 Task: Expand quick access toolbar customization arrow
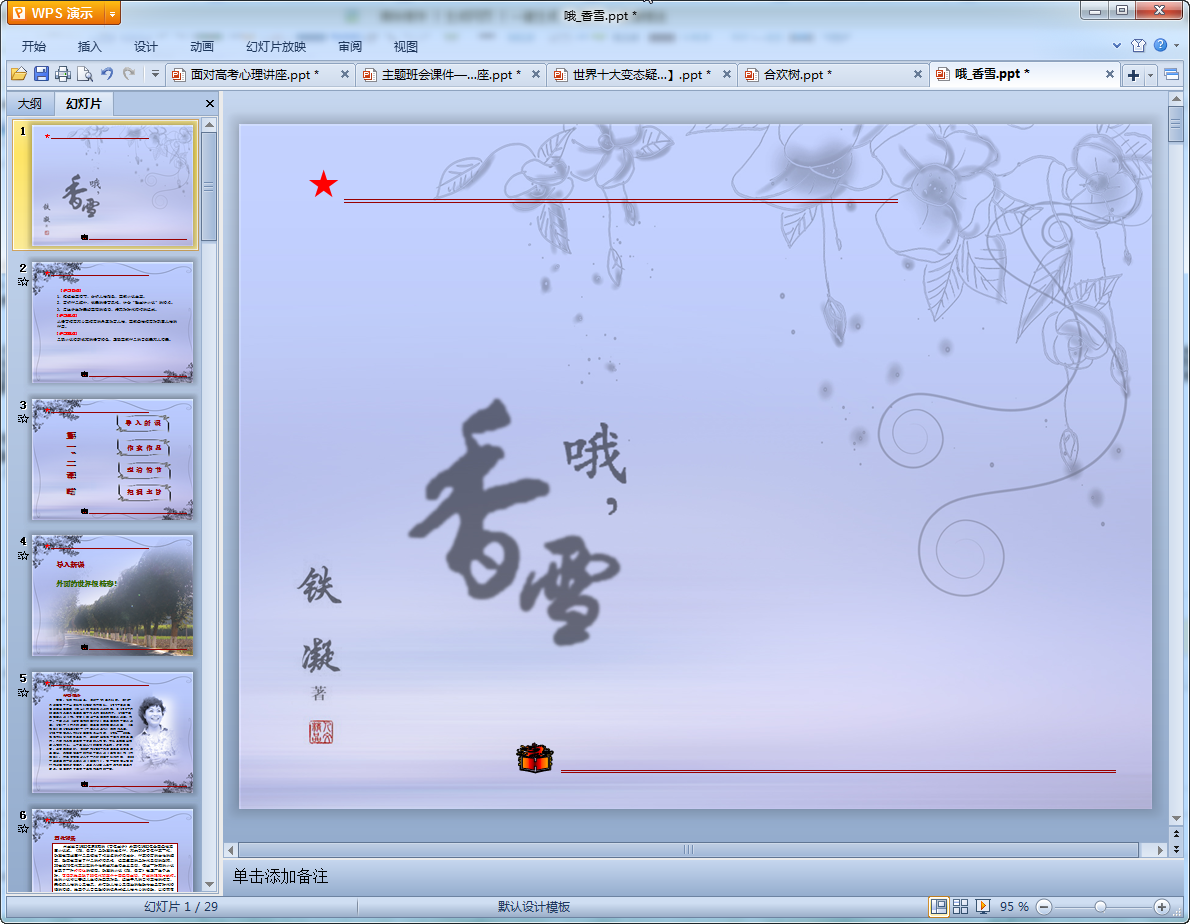point(155,74)
